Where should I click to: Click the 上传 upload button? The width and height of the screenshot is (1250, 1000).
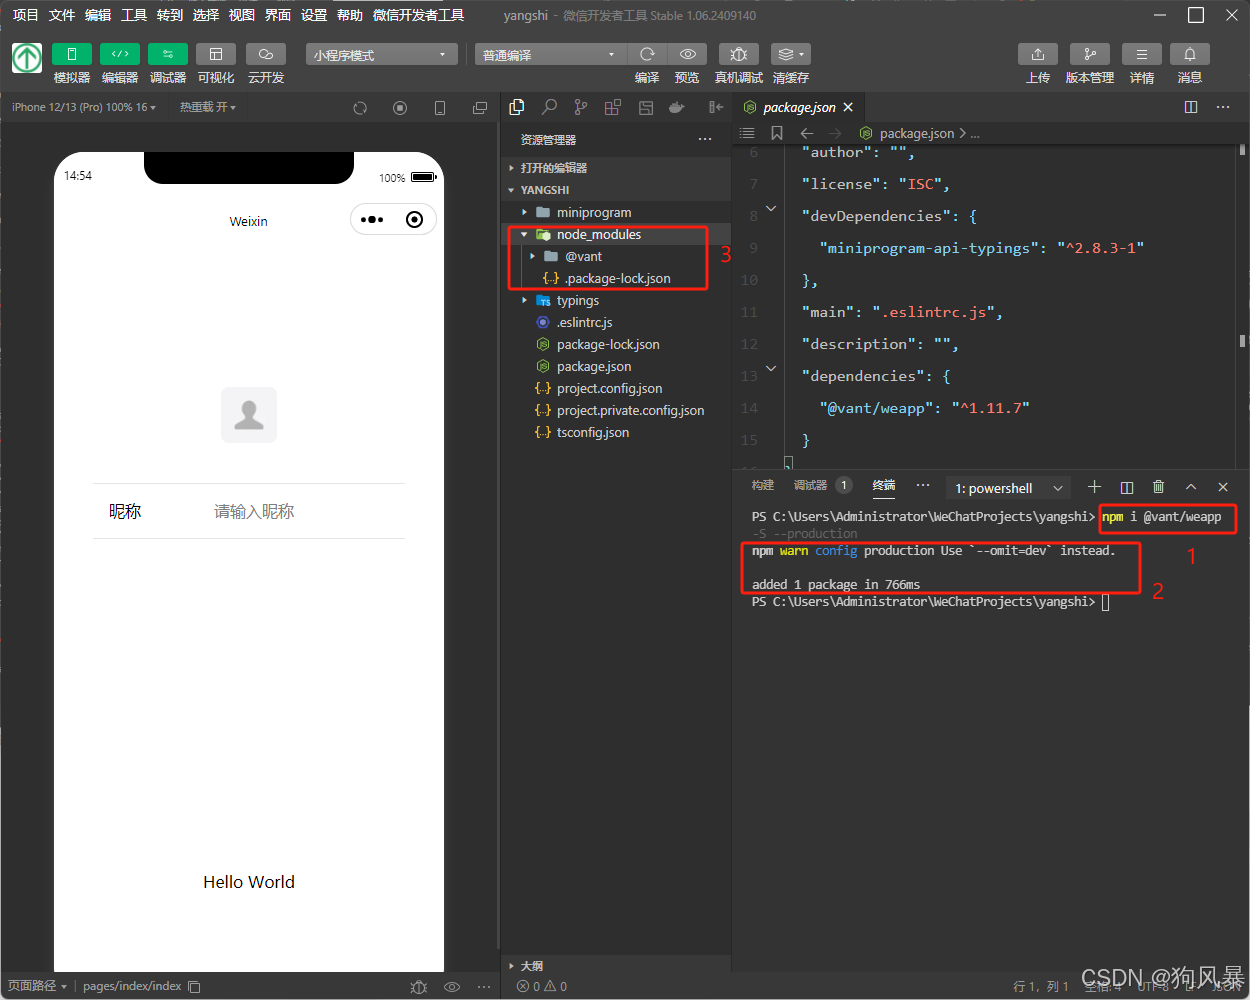[1038, 63]
